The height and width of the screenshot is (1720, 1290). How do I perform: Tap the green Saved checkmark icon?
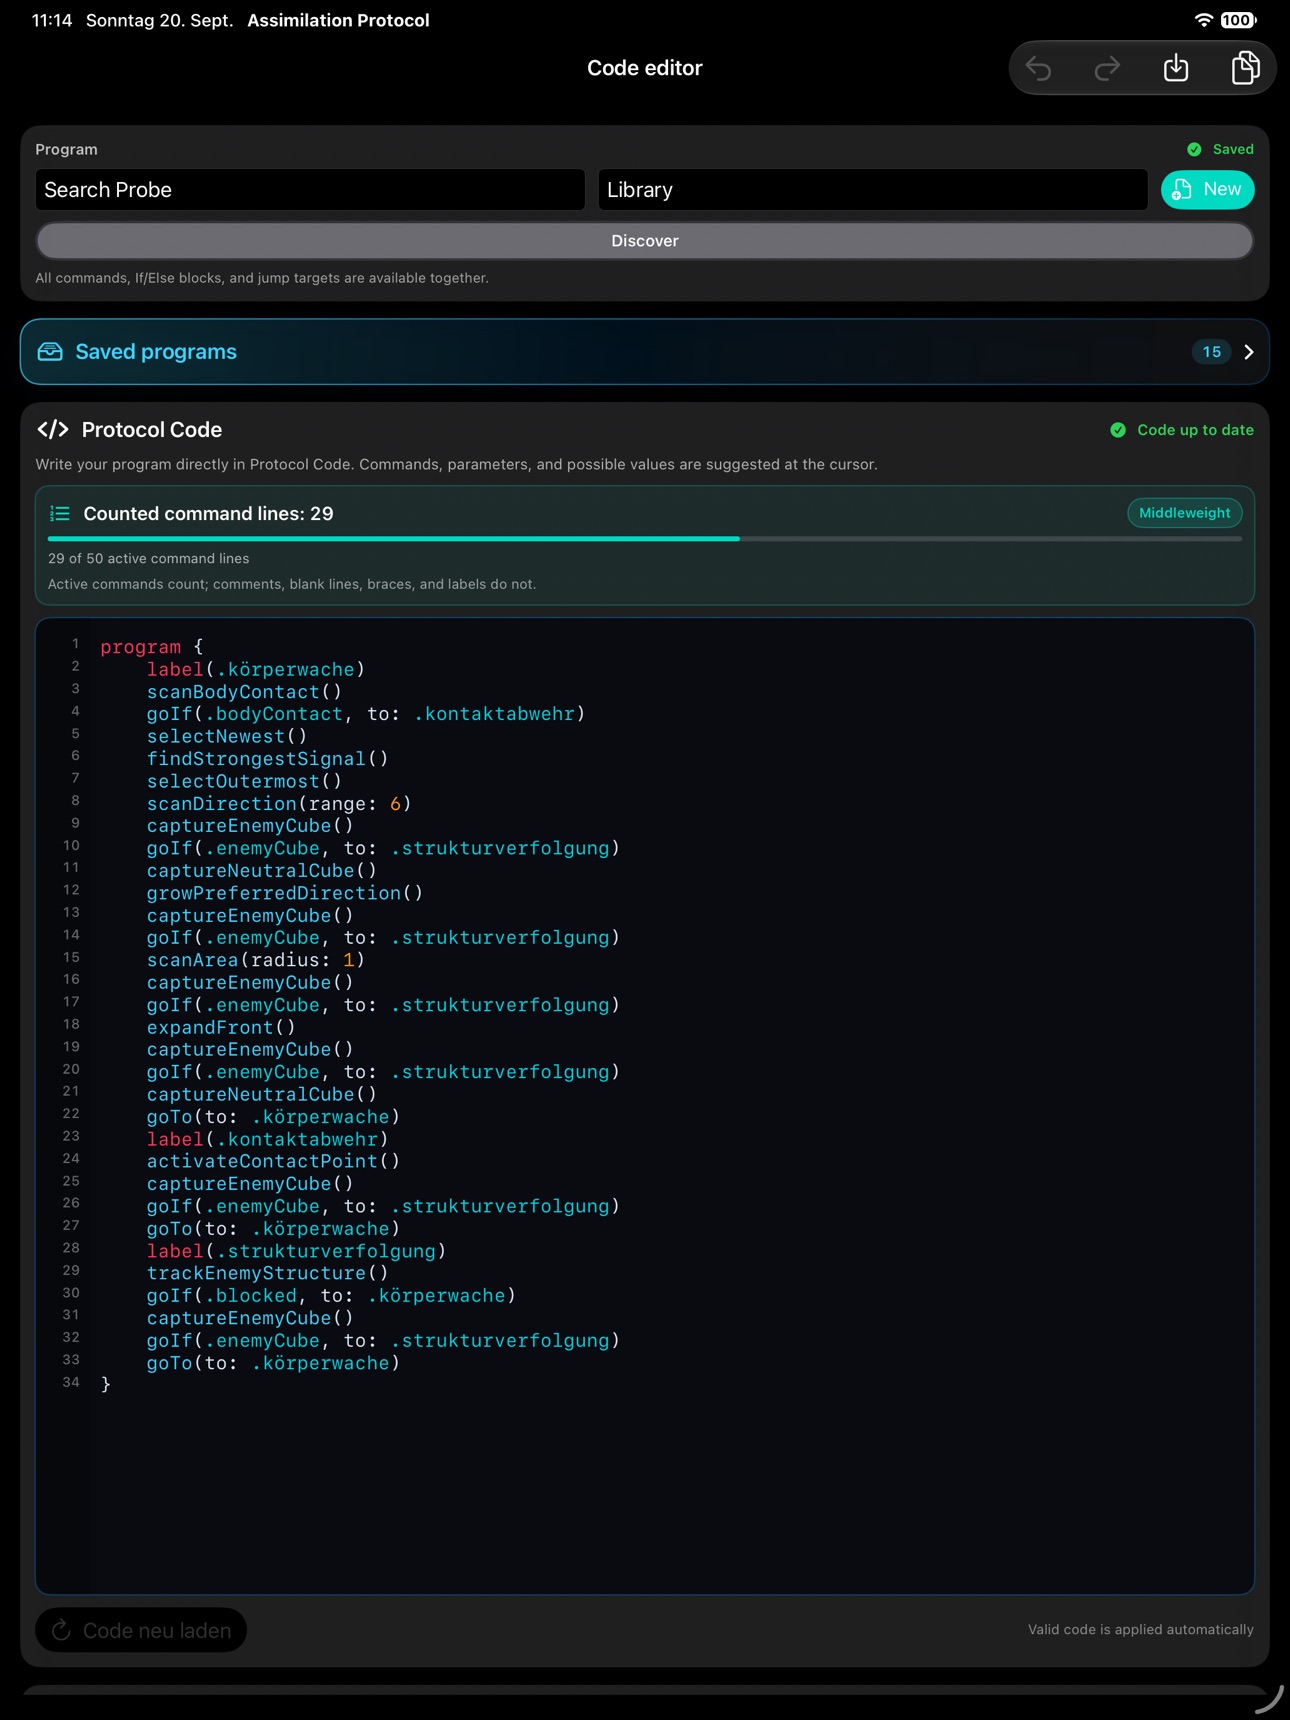click(1194, 149)
